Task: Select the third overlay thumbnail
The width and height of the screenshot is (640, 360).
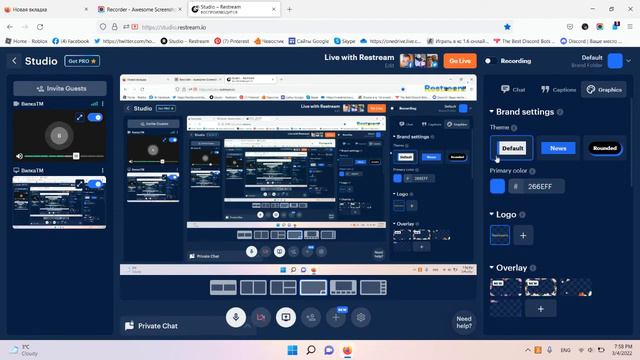Action: 576,287
